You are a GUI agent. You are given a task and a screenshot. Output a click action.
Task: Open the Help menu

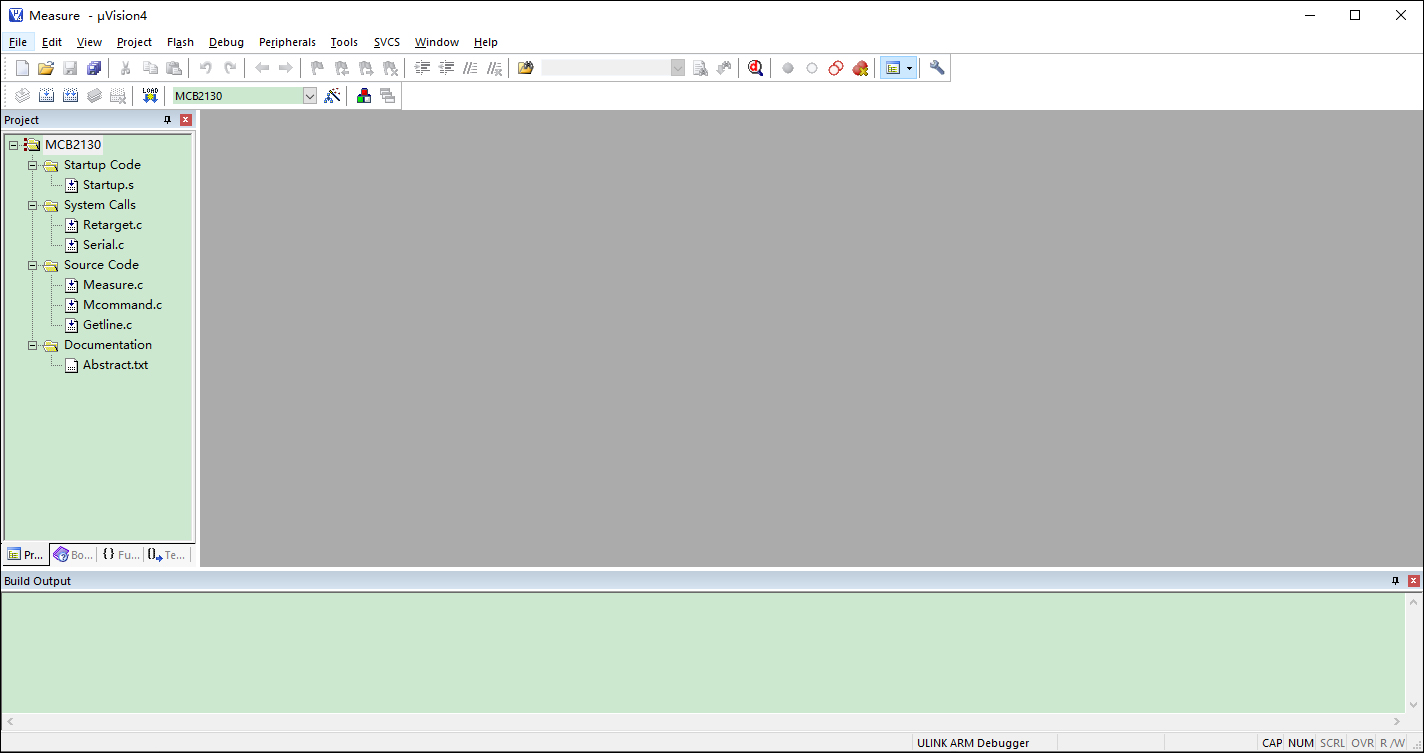tap(486, 42)
